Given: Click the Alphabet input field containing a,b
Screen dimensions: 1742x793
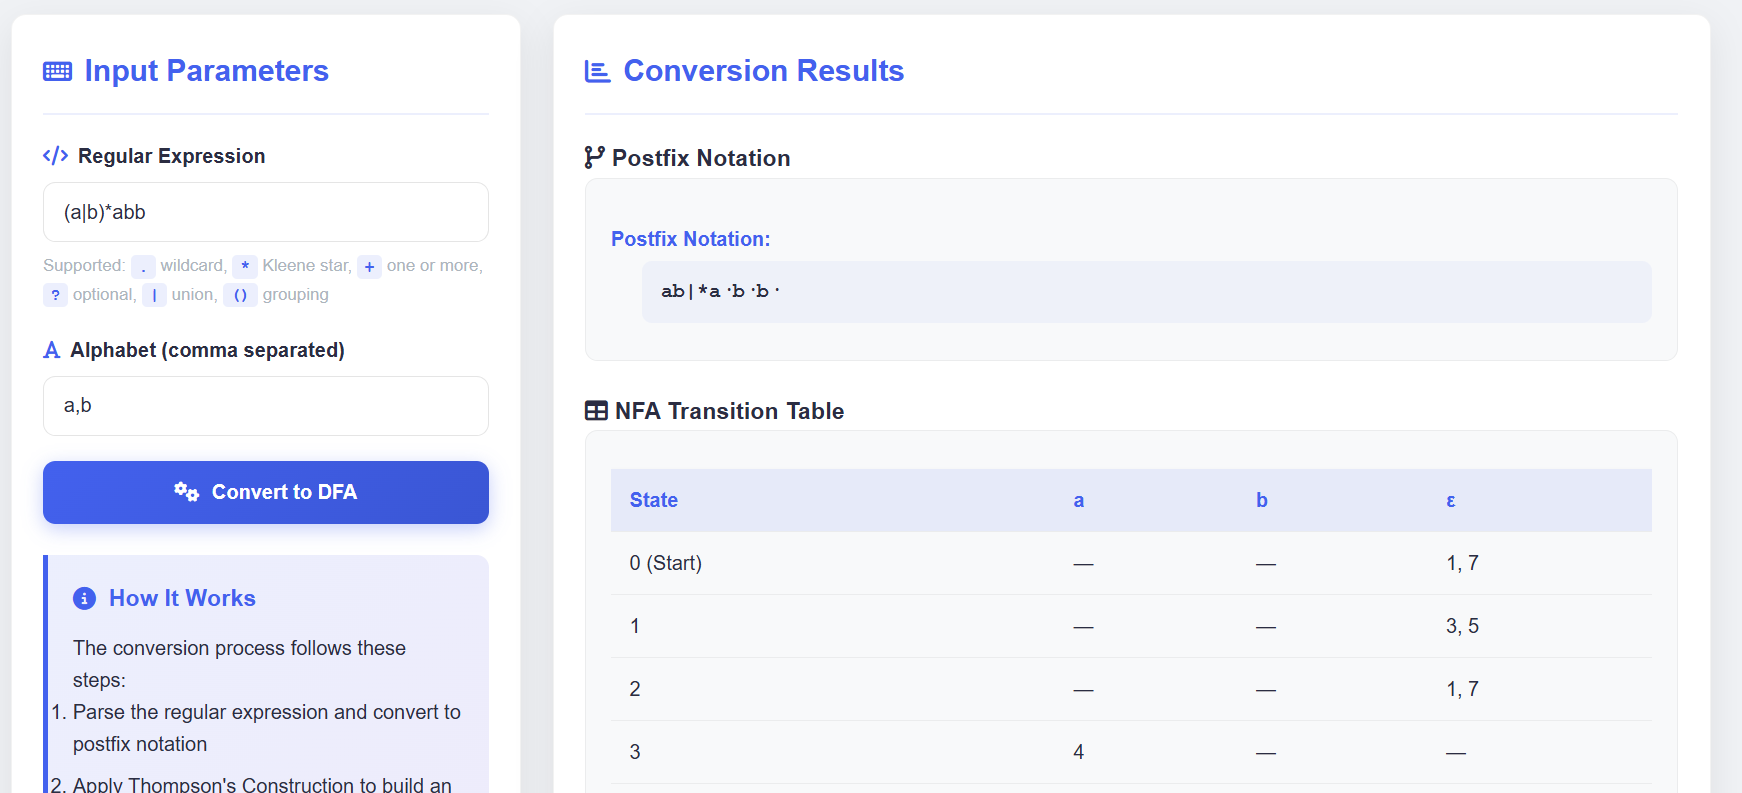Looking at the screenshot, I should [x=265, y=406].
